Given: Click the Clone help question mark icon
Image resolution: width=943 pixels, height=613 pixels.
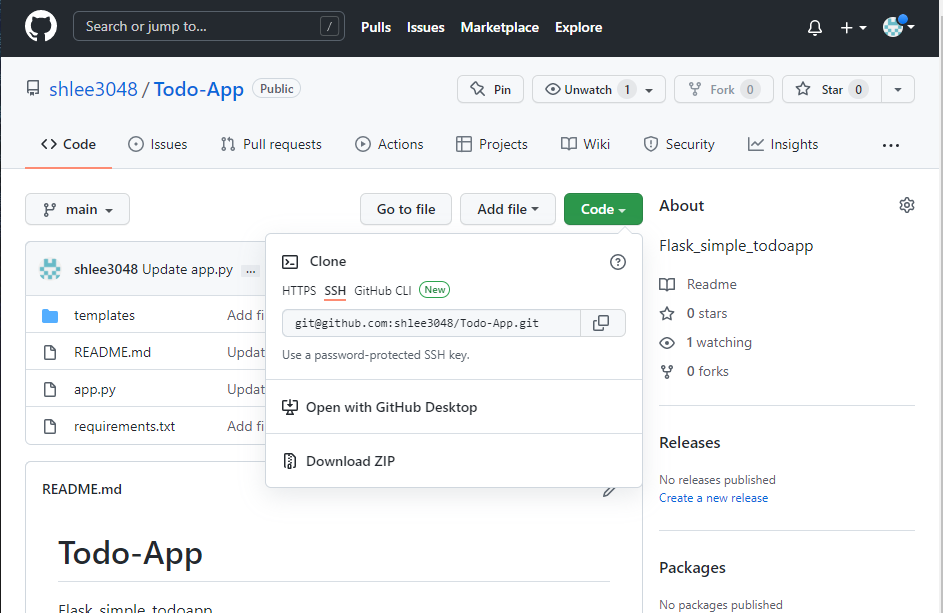Looking at the screenshot, I should 618,262.
